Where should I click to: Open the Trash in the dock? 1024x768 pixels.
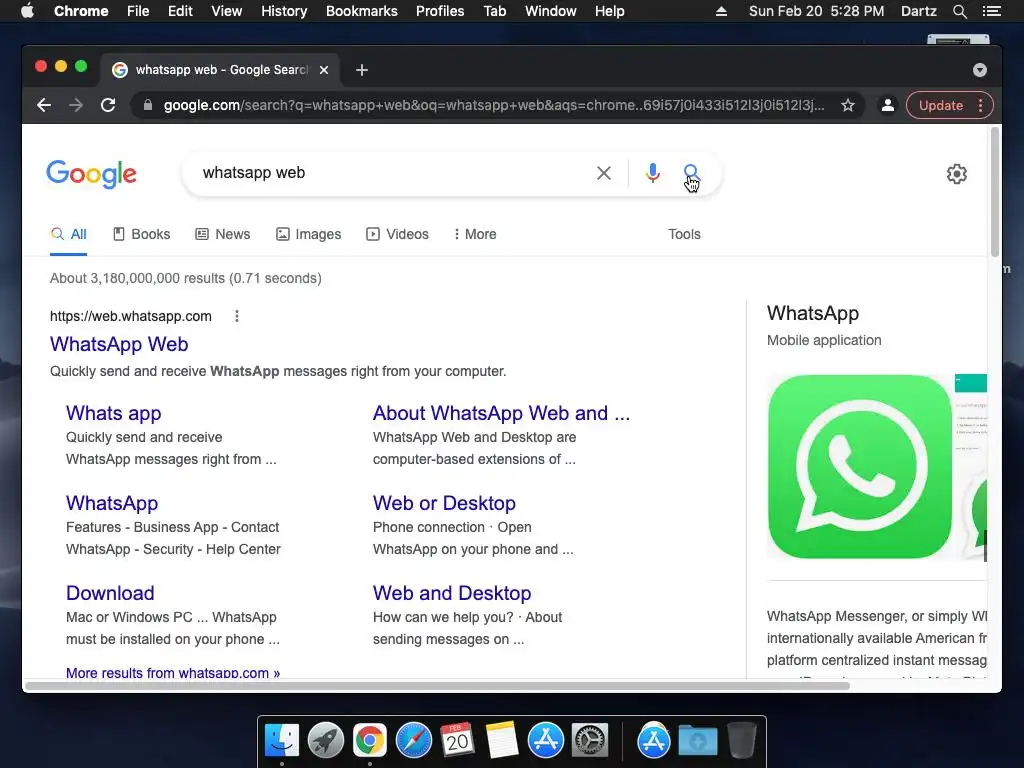point(741,741)
